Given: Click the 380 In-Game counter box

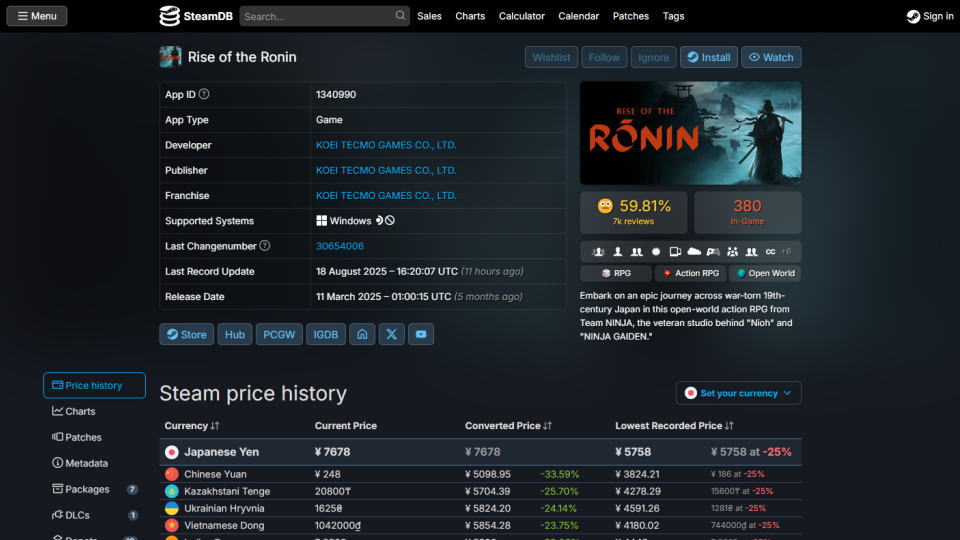Looking at the screenshot, I should 748,212.
